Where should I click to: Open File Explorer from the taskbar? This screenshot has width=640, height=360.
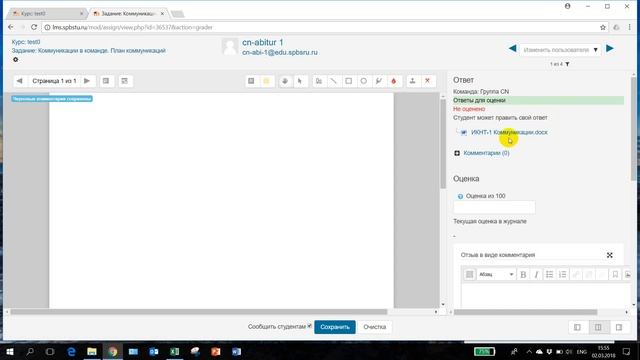pos(92,351)
